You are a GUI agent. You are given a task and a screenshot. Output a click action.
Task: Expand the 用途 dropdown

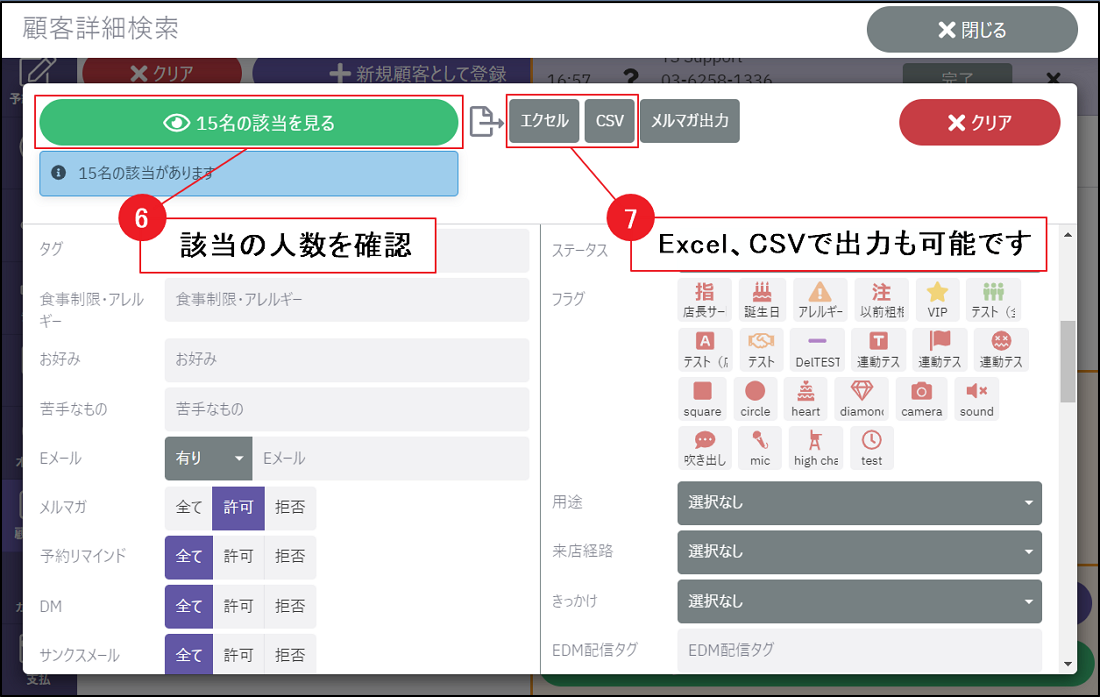click(x=859, y=503)
